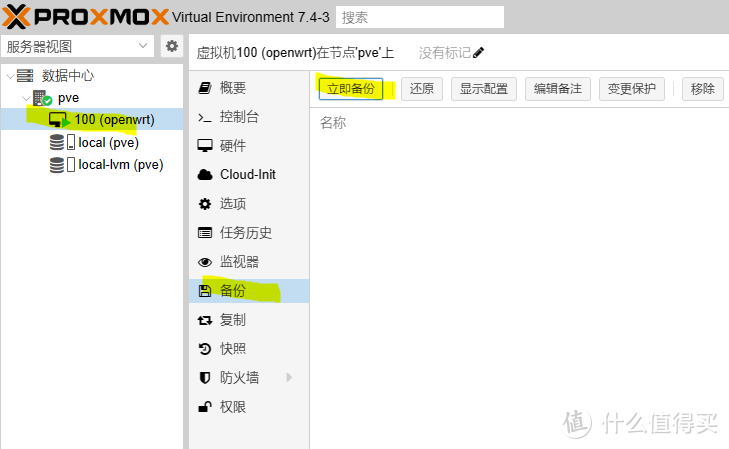The height and width of the screenshot is (449, 729).
Task: Click the 立即备份 backup now button
Action: (x=351, y=89)
